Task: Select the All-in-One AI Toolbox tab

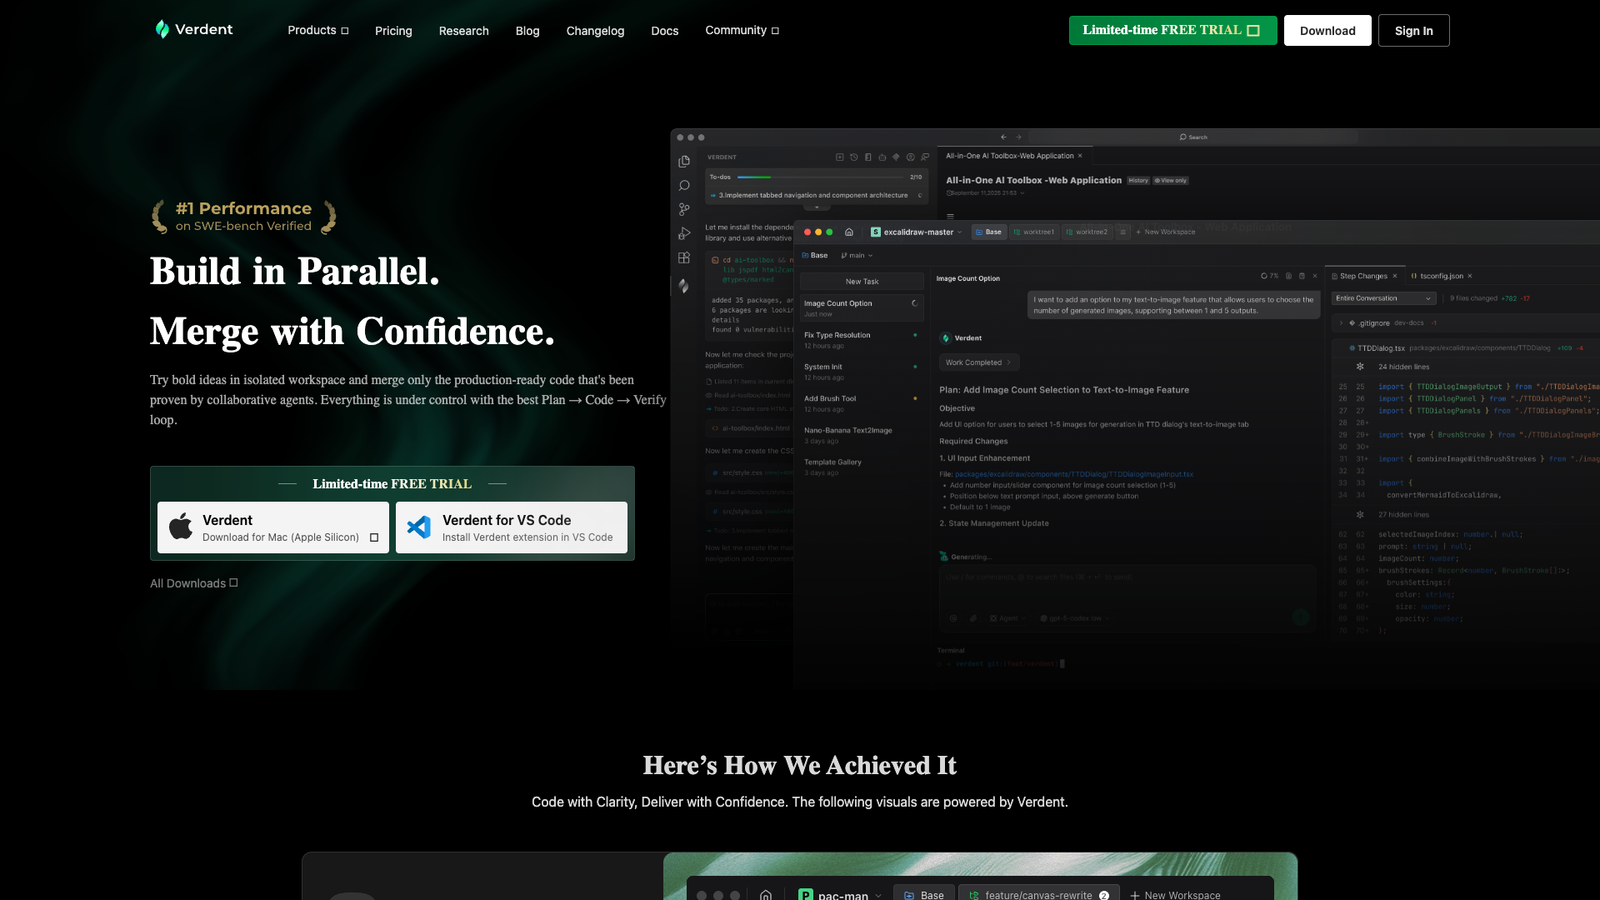Action: tap(1014, 156)
